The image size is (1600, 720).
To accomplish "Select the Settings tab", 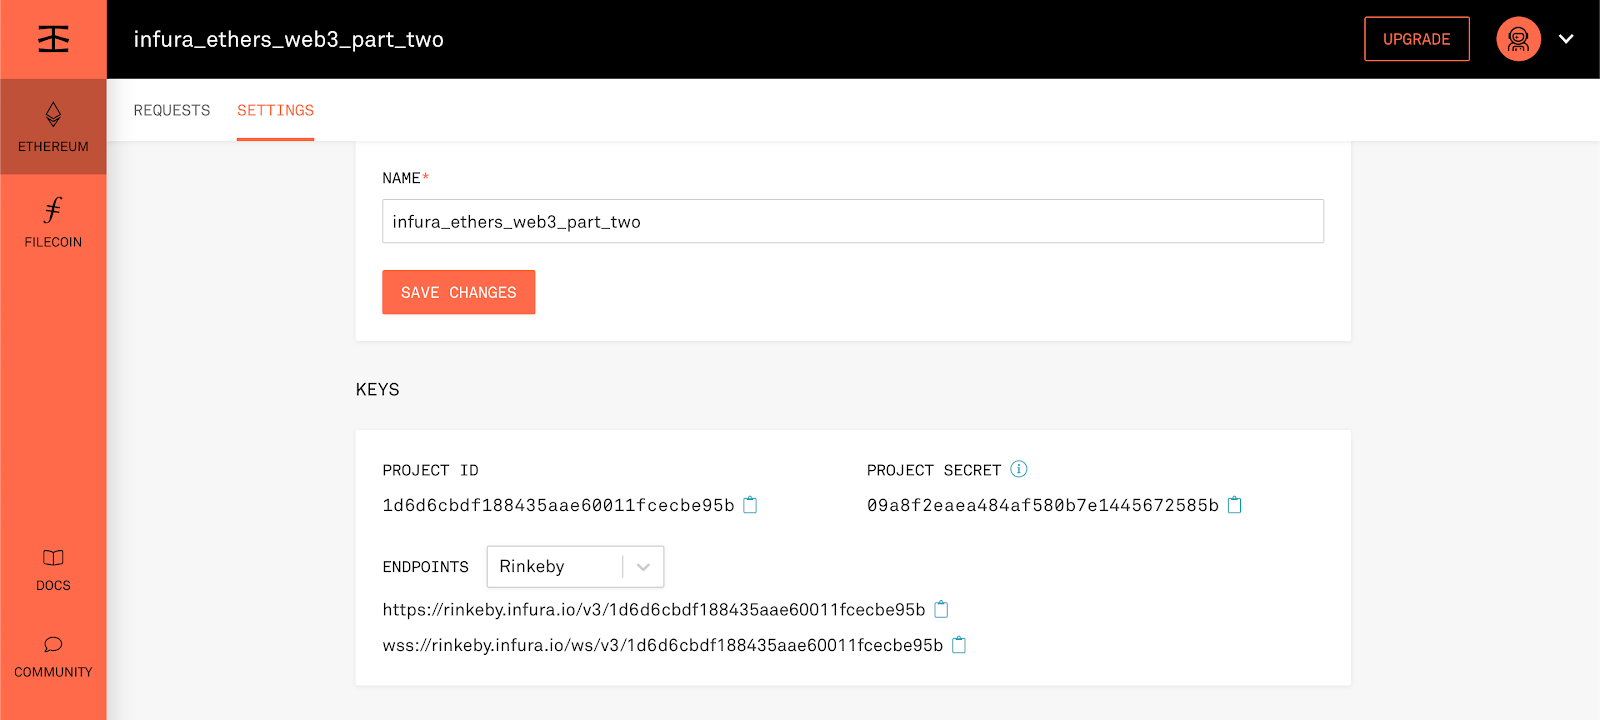I will (275, 110).
